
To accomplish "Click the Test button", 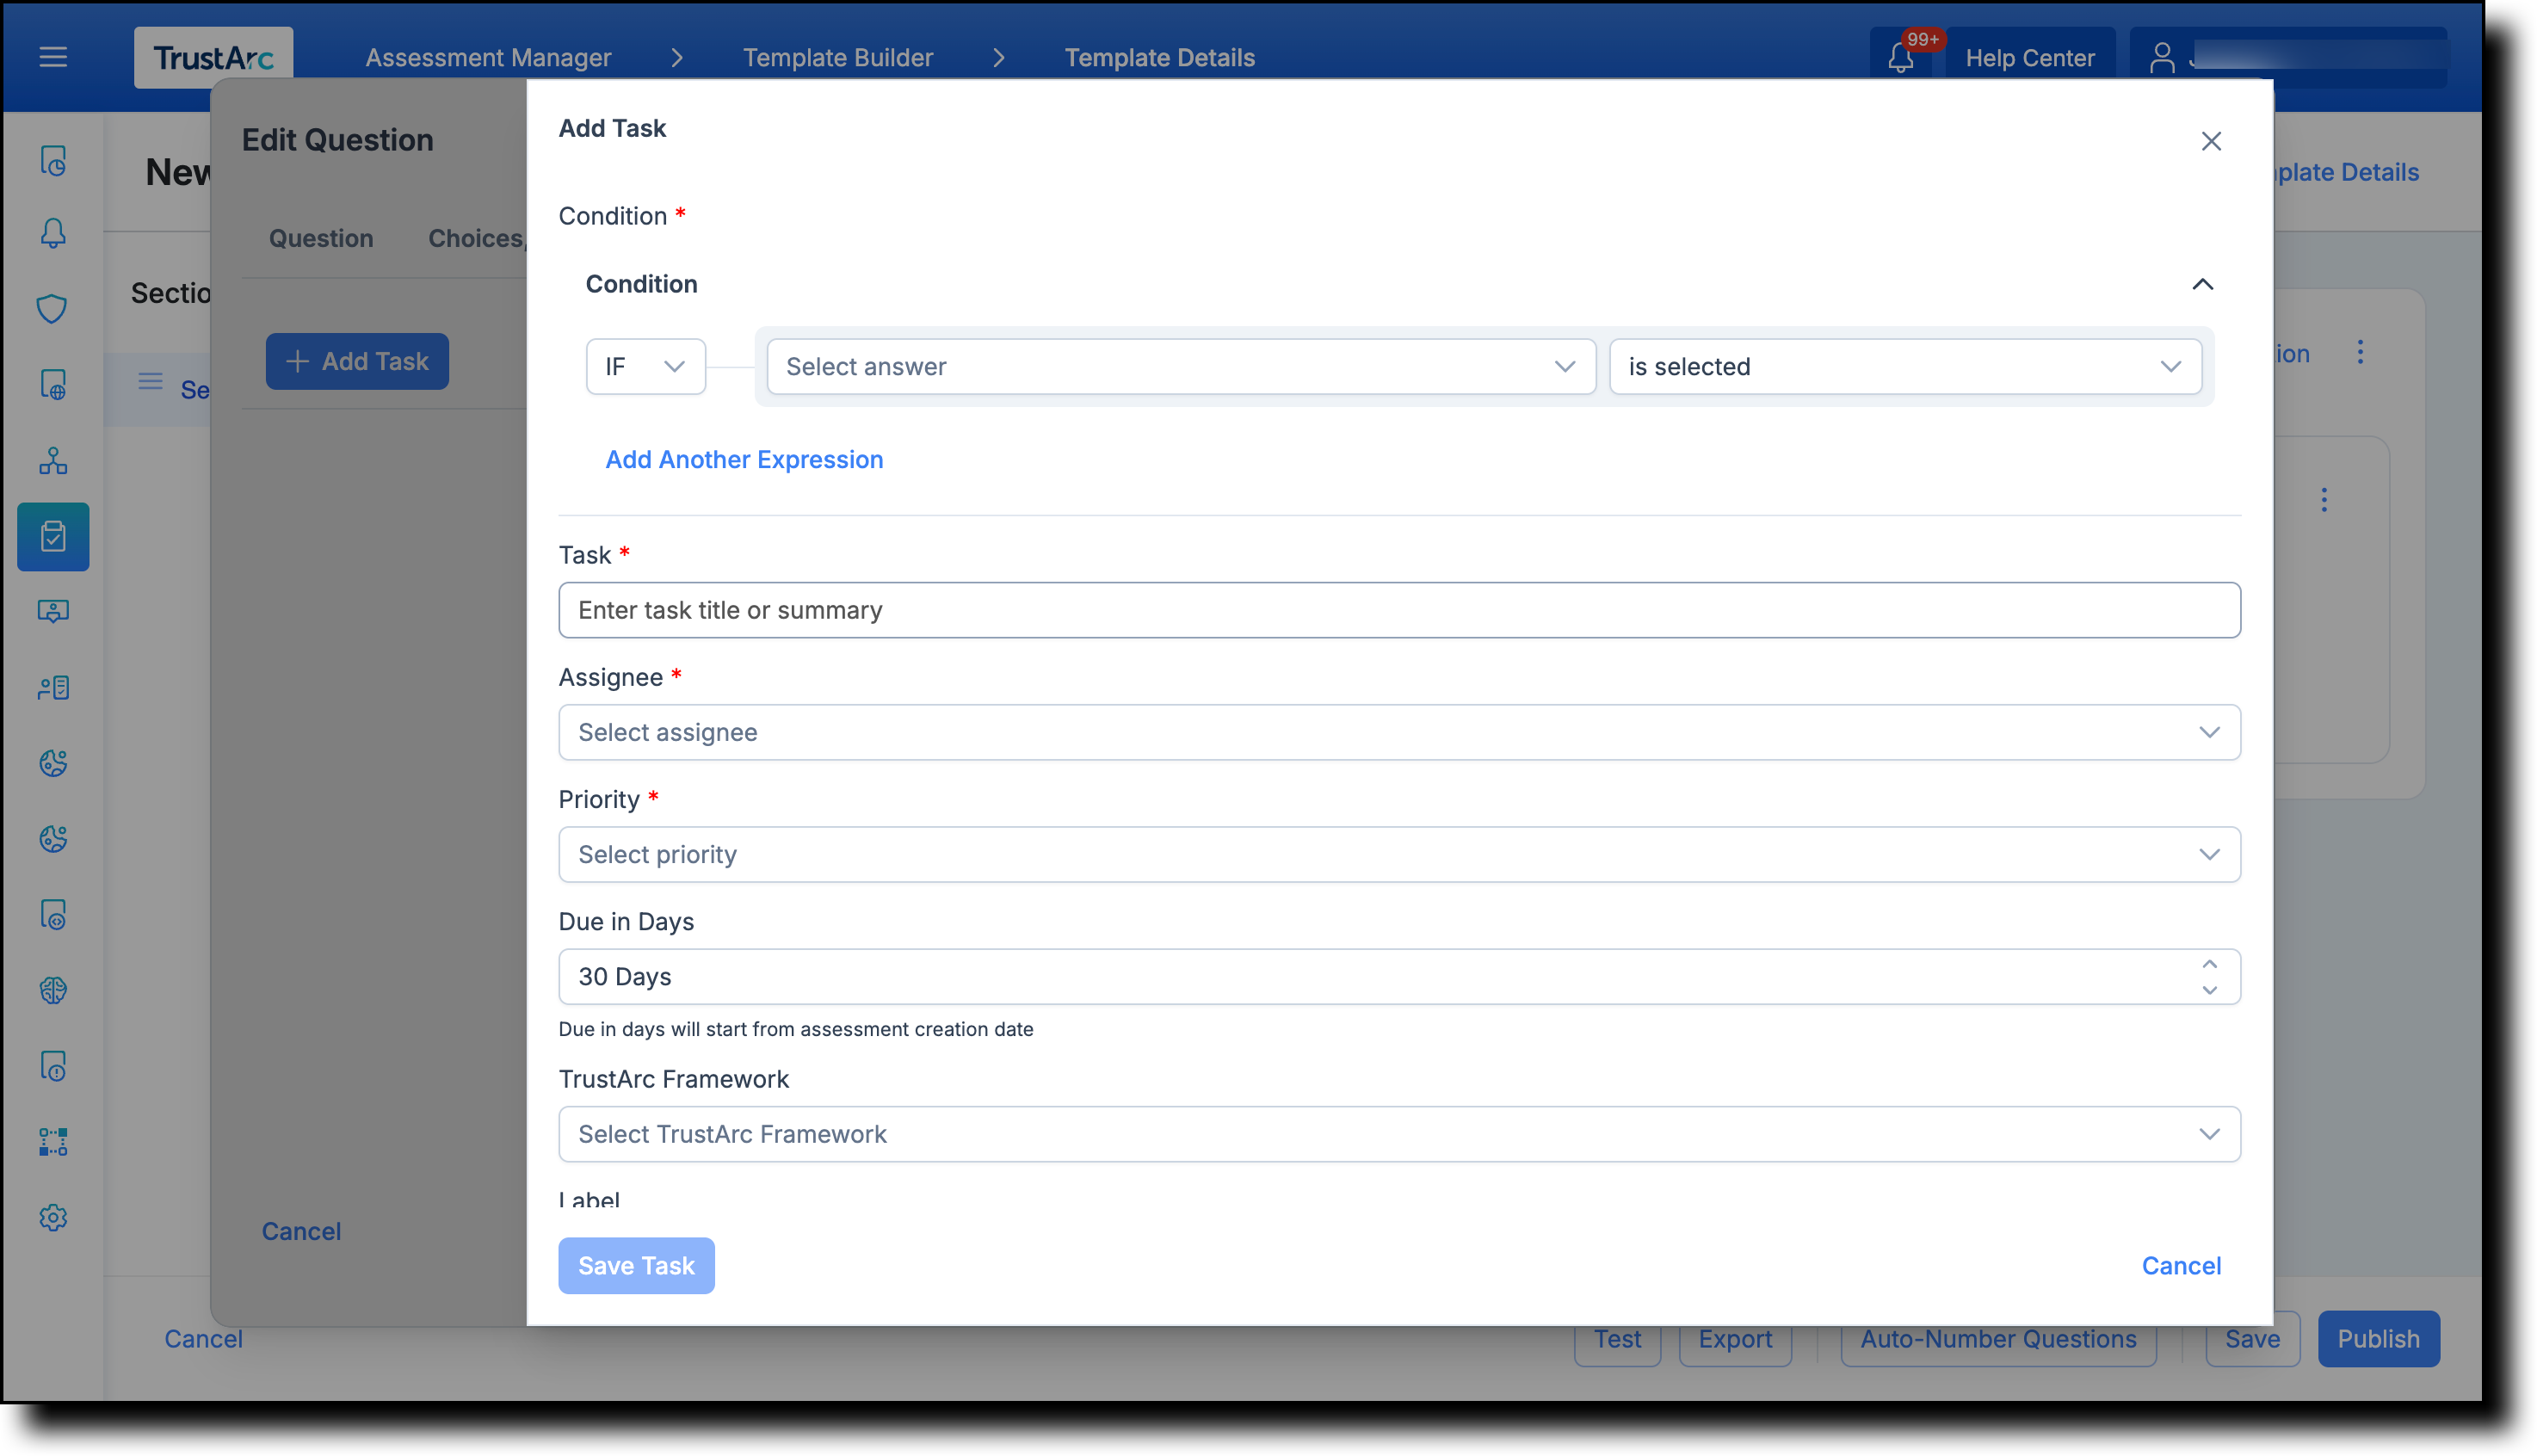I will (x=1617, y=1340).
